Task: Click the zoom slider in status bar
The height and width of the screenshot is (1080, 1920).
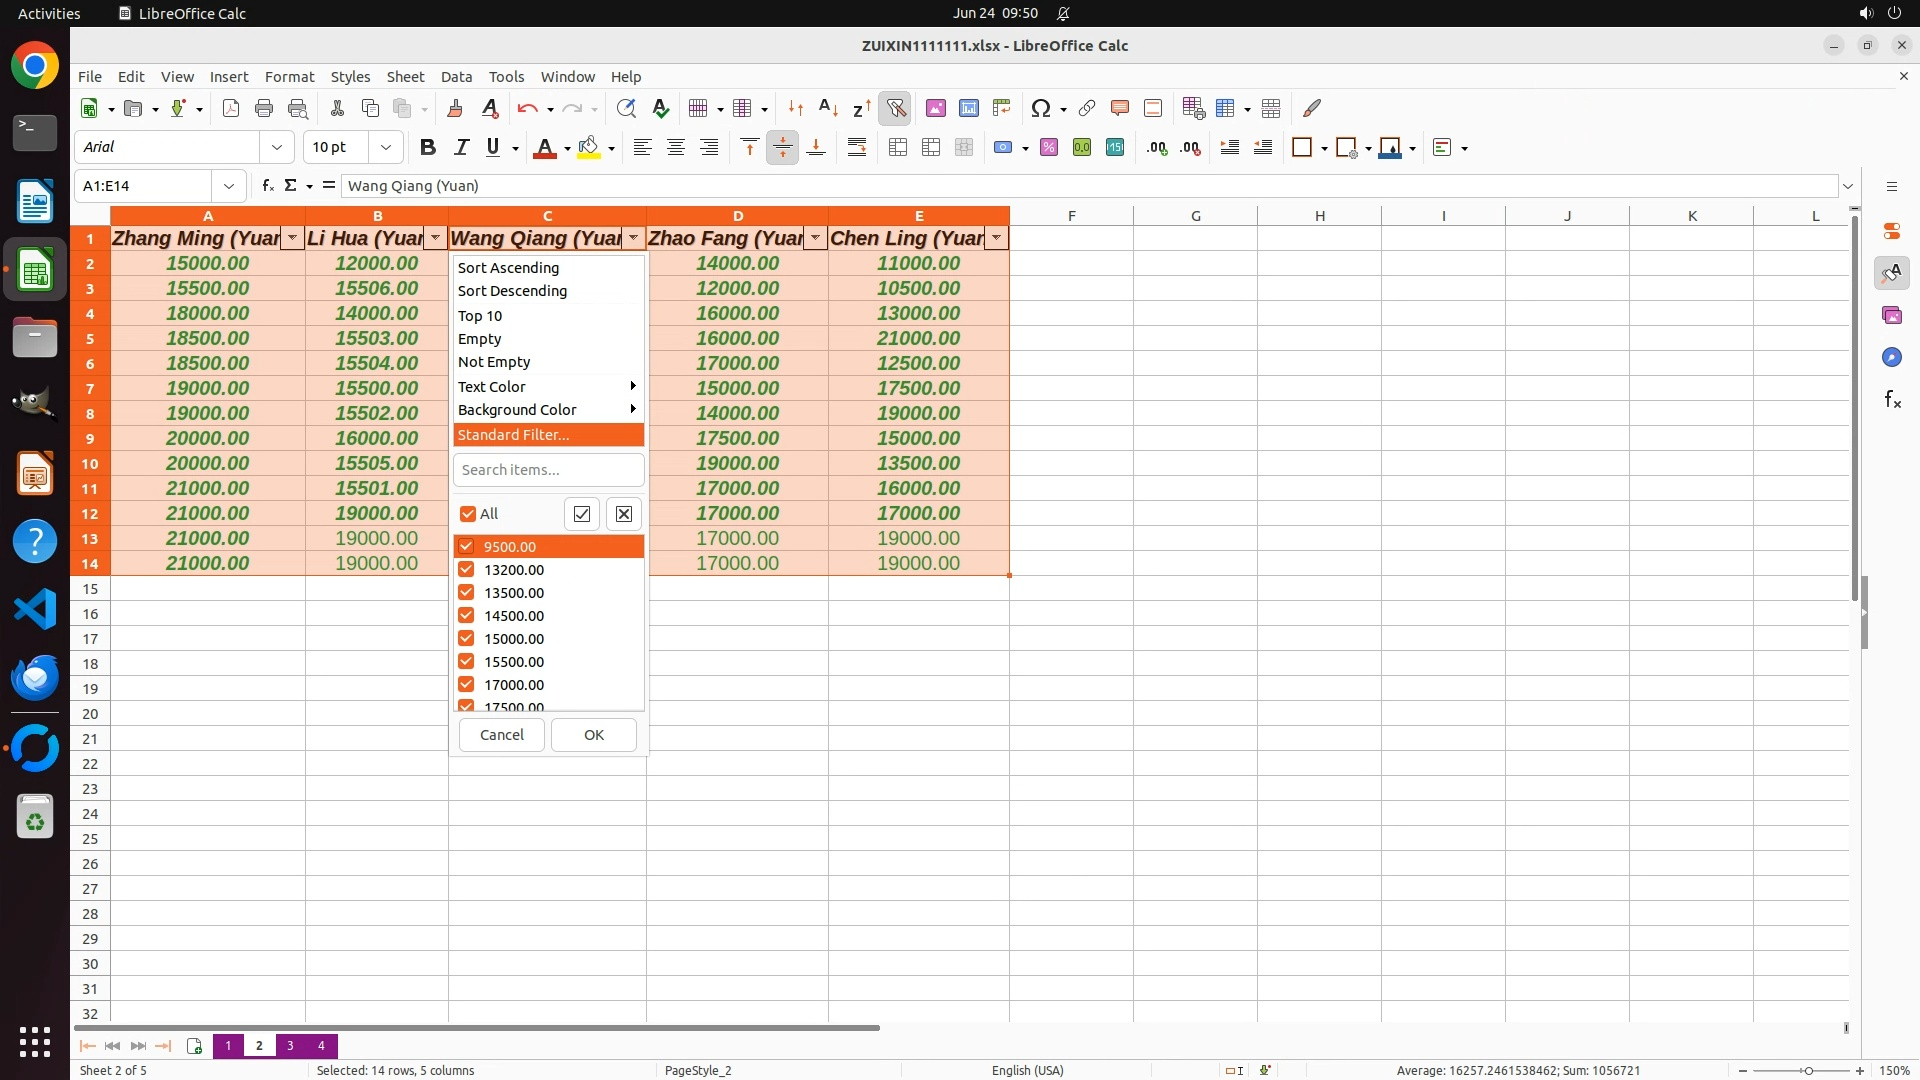Action: [x=1807, y=1070]
